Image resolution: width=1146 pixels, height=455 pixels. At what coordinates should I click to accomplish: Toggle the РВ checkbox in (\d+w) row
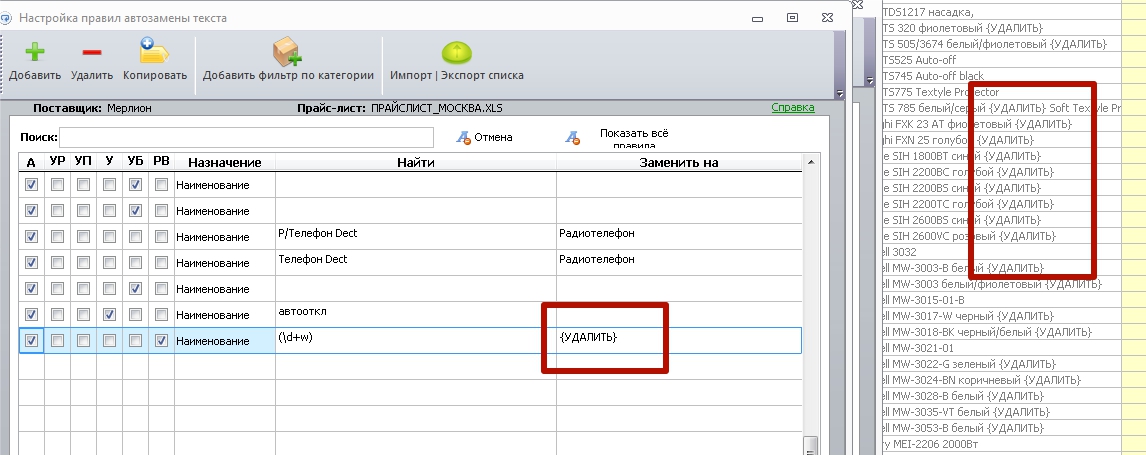[162, 340]
